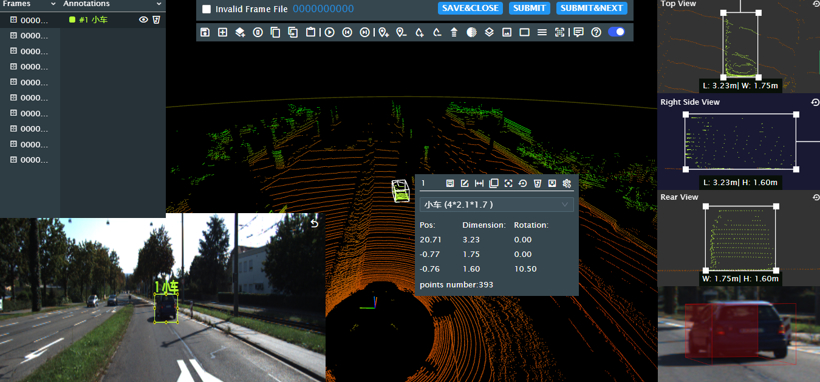Open the 小车 (4*2.1*1.7) class dropdown

[x=496, y=205]
